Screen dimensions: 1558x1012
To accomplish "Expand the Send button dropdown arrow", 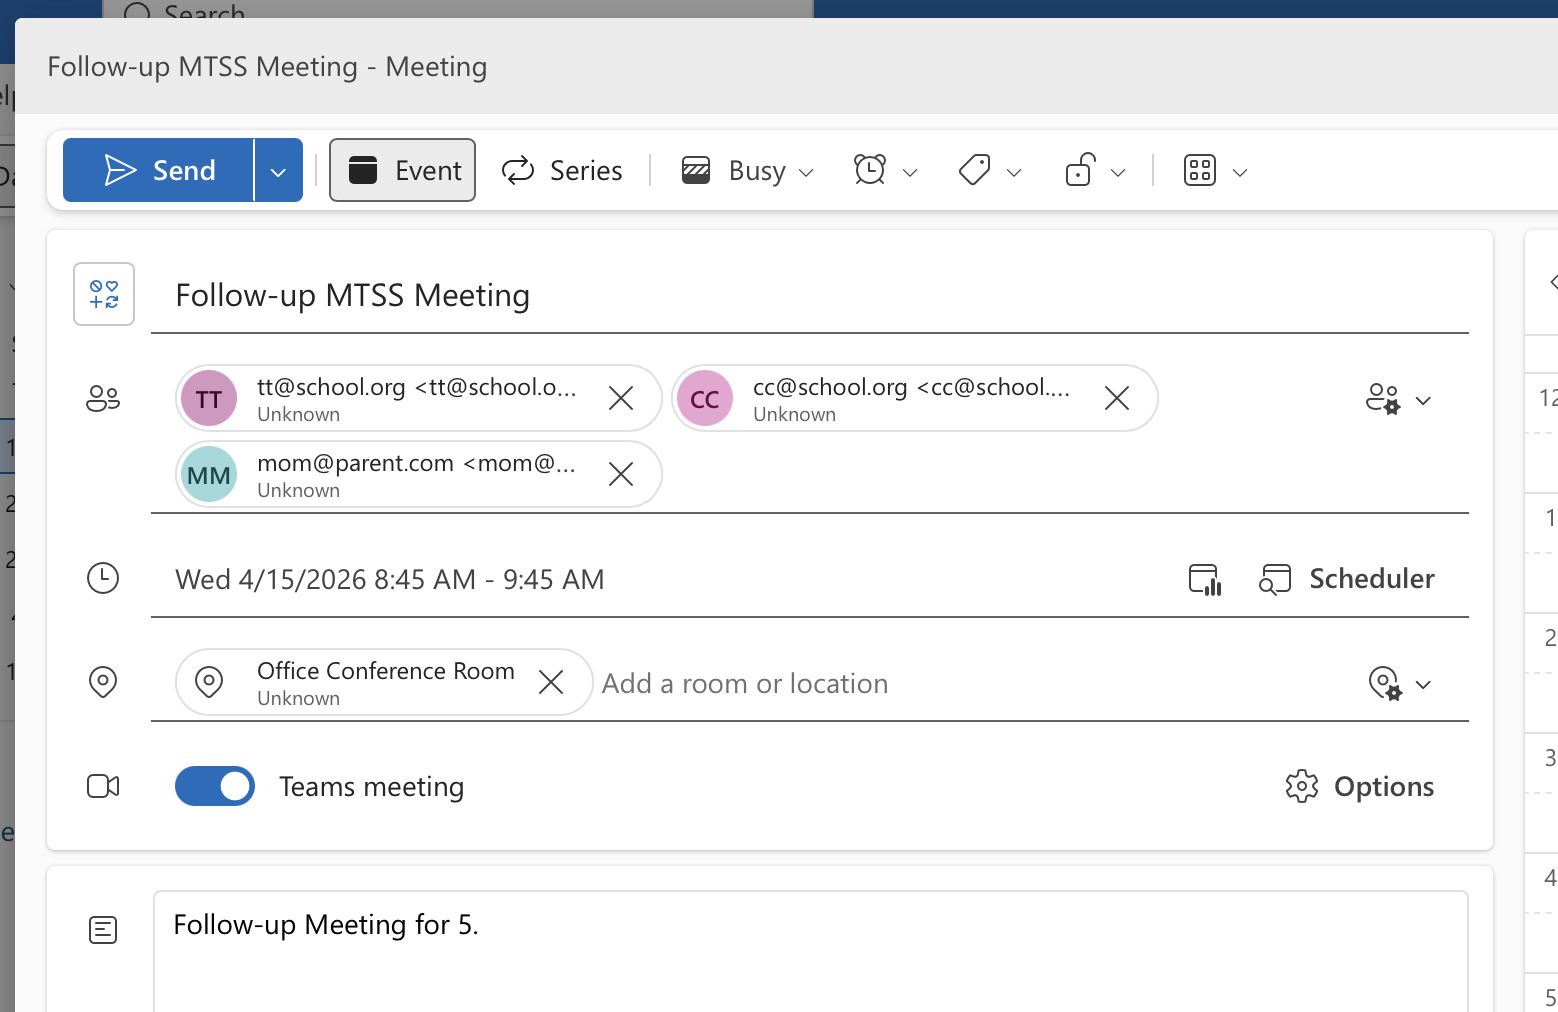I will tap(277, 170).
